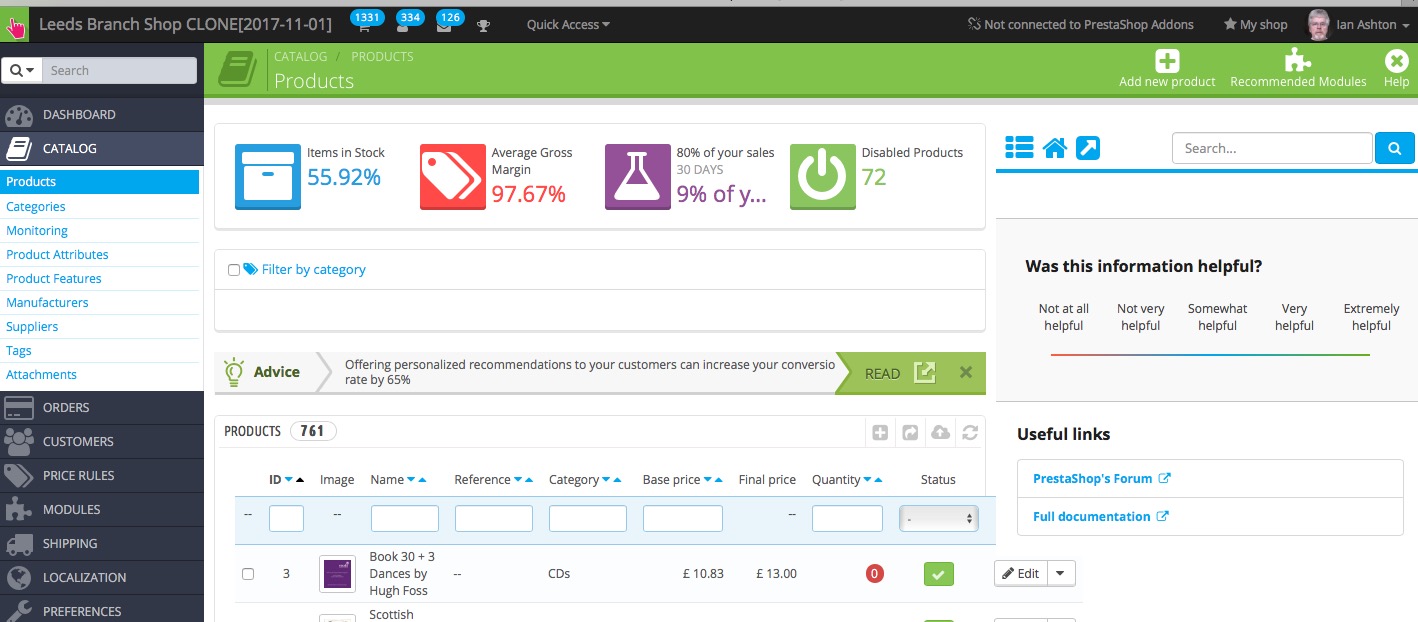
Task: Click the refresh list icon in products panel
Action: click(970, 433)
